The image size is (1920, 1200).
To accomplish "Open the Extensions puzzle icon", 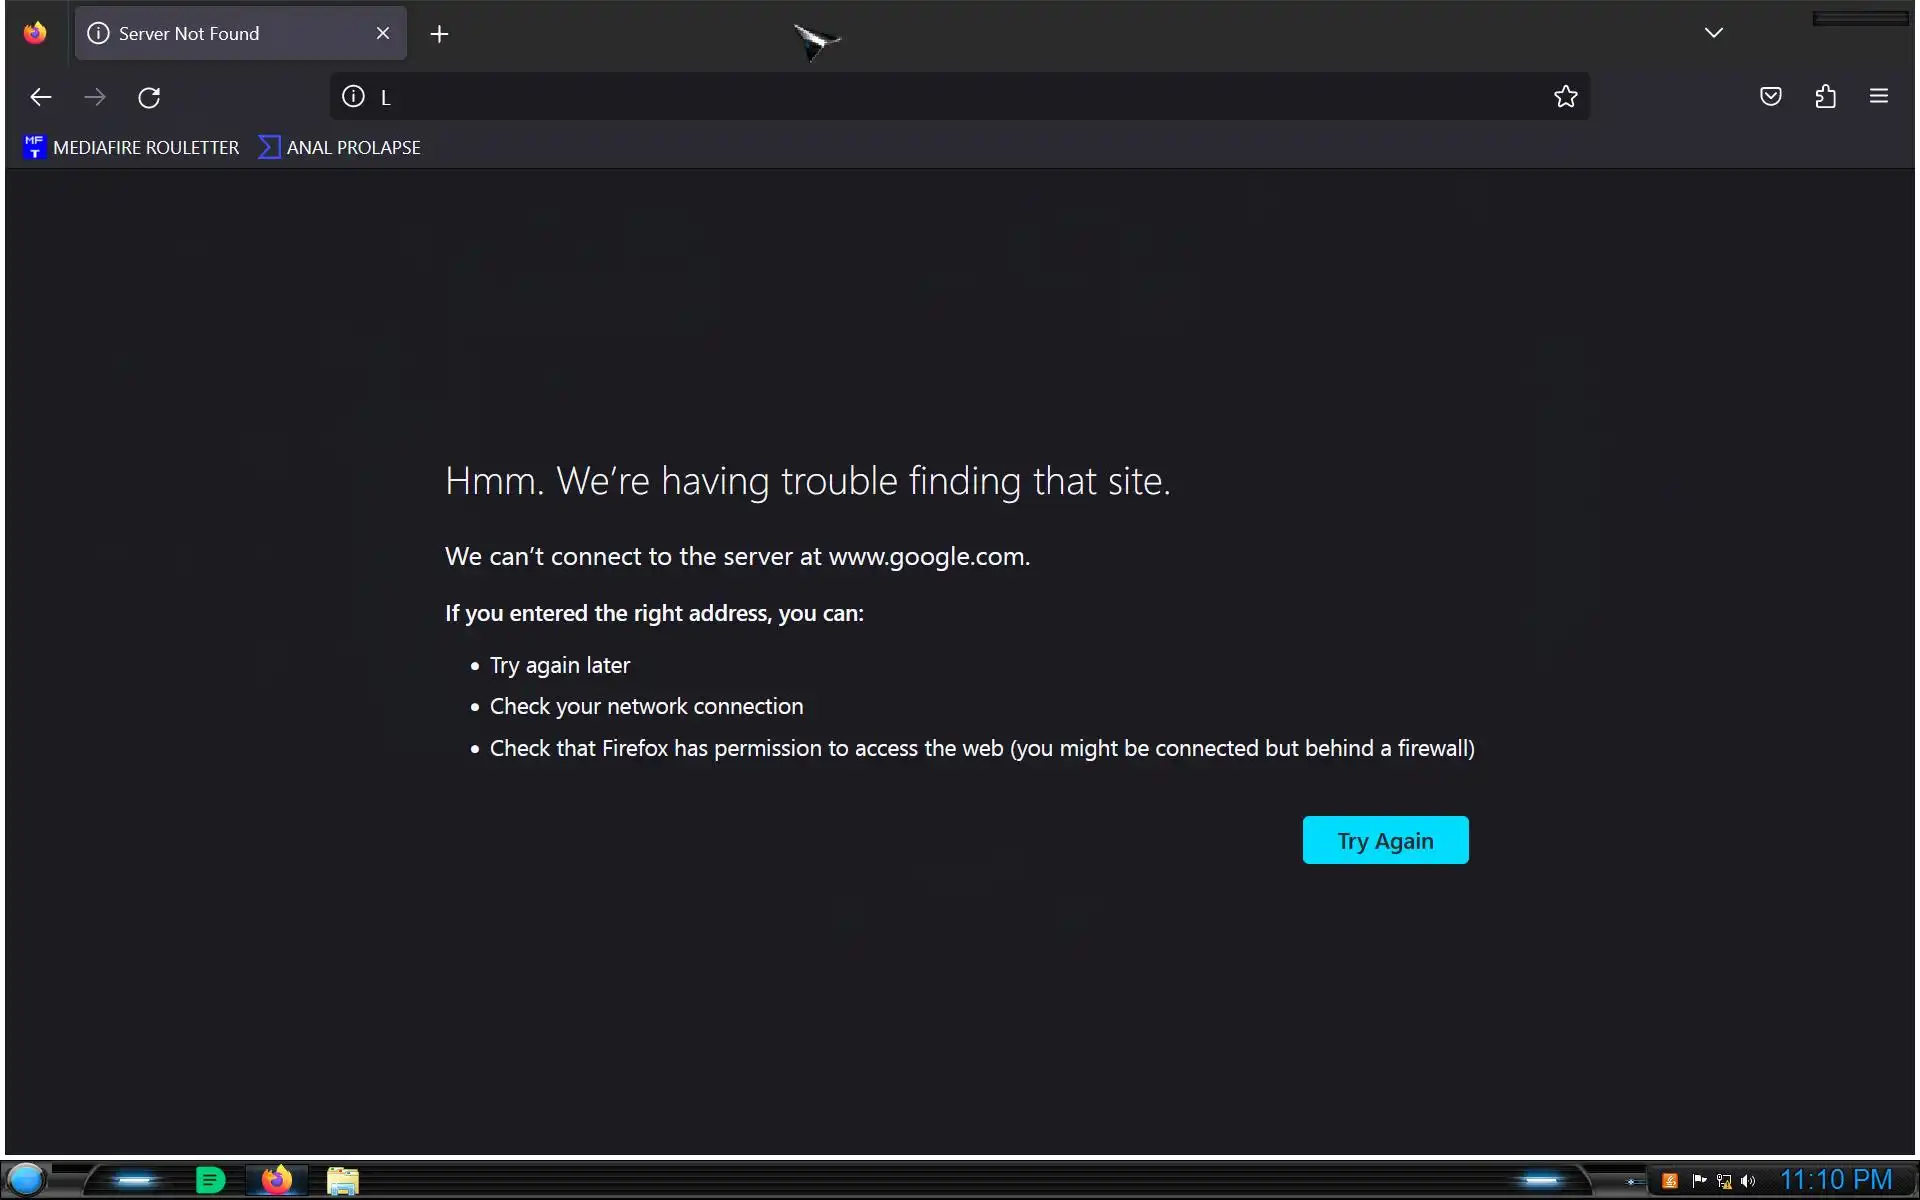I will point(1825,96).
